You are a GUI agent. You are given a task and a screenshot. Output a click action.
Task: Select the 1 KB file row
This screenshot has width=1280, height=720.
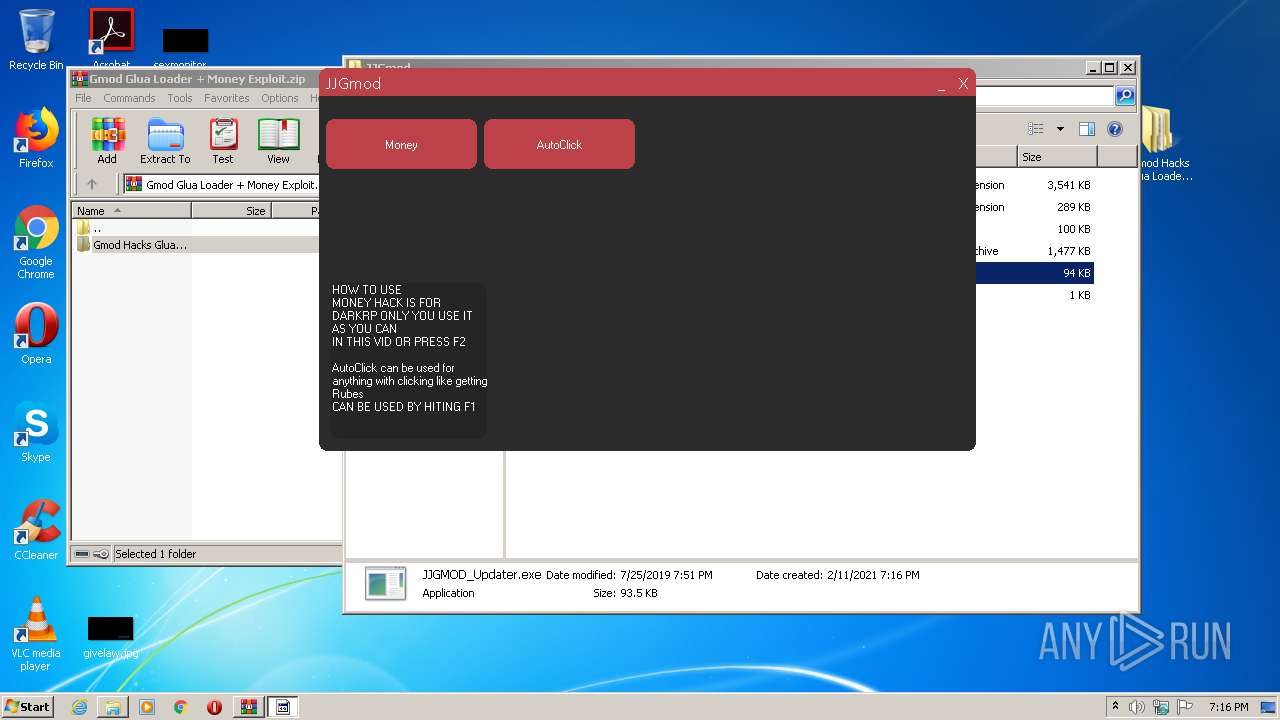pos(1034,295)
